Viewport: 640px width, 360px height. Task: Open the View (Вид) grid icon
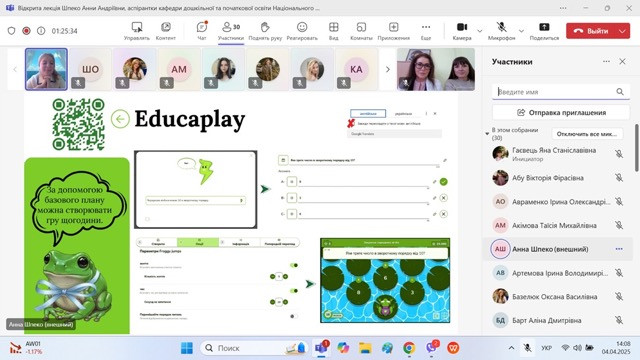click(x=333, y=27)
